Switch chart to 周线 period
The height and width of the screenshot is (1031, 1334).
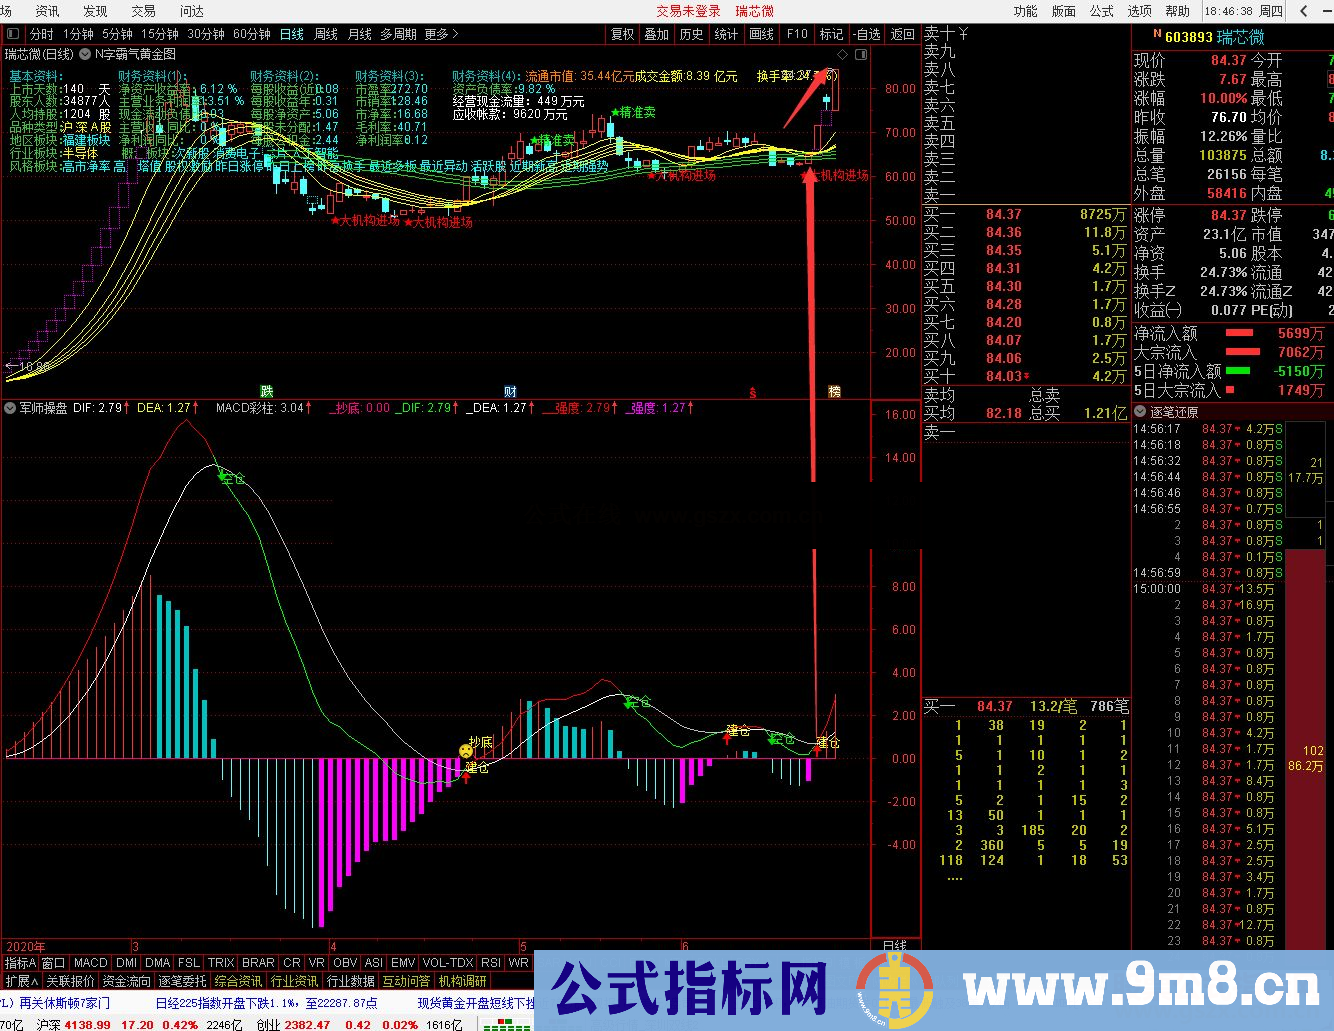pyautogui.click(x=326, y=34)
